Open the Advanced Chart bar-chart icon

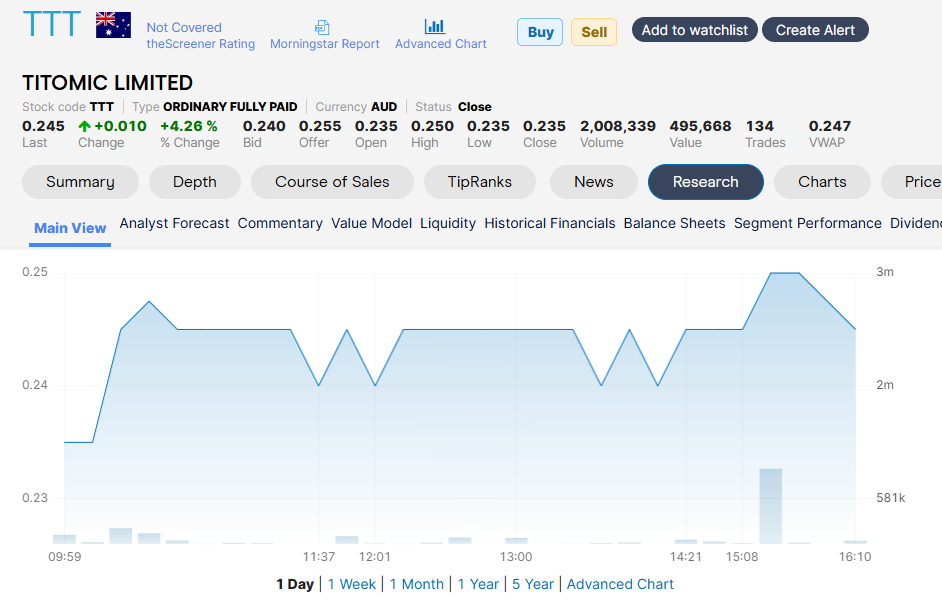tap(434, 26)
